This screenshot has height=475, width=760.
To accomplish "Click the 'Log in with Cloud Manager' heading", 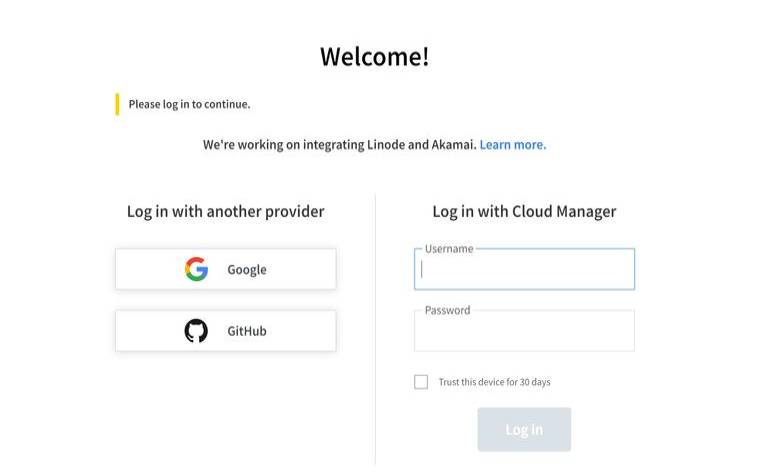I will (x=524, y=211).
